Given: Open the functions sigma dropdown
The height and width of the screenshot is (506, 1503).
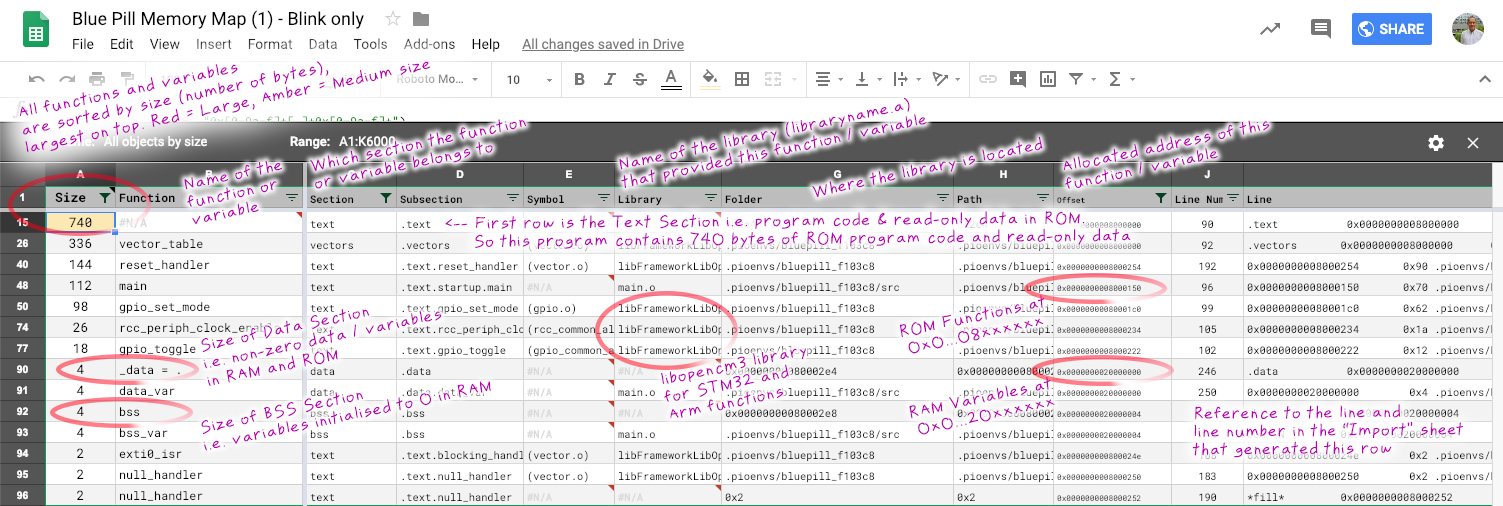Looking at the screenshot, I should tap(1119, 79).
